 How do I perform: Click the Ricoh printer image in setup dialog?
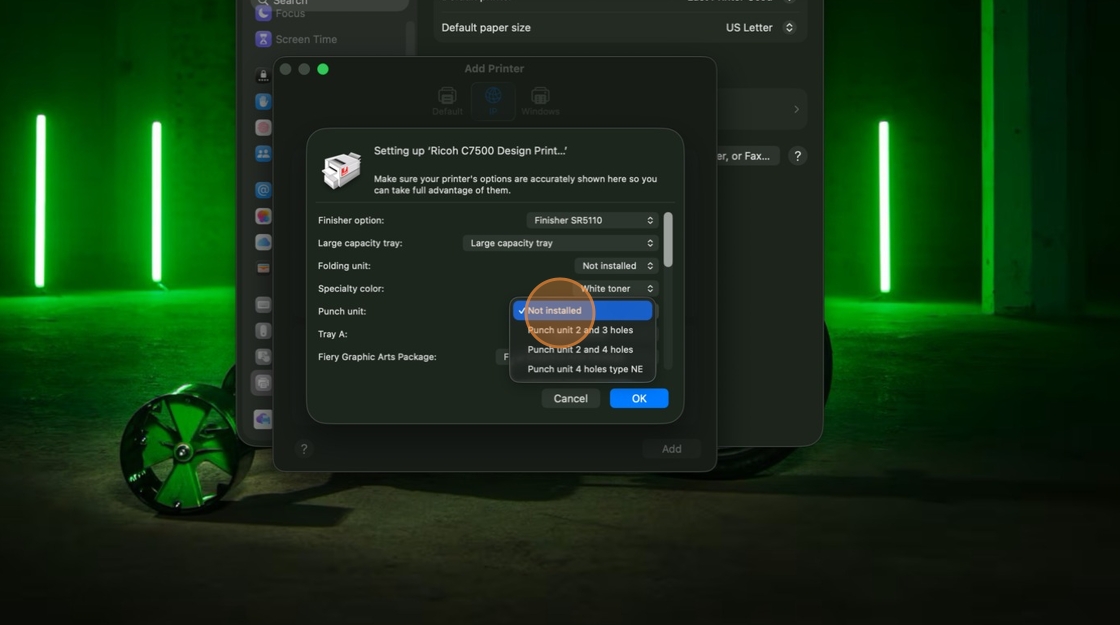(x=341, y=170)
